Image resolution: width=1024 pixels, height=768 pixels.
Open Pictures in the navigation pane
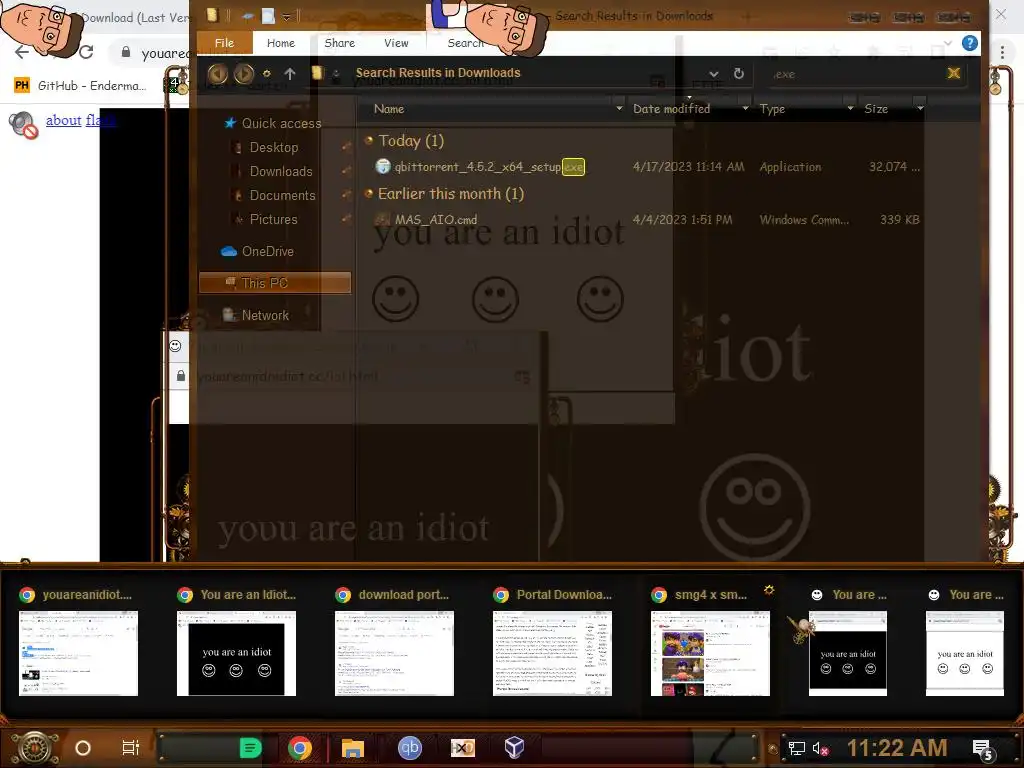click(x=265, y=219)
